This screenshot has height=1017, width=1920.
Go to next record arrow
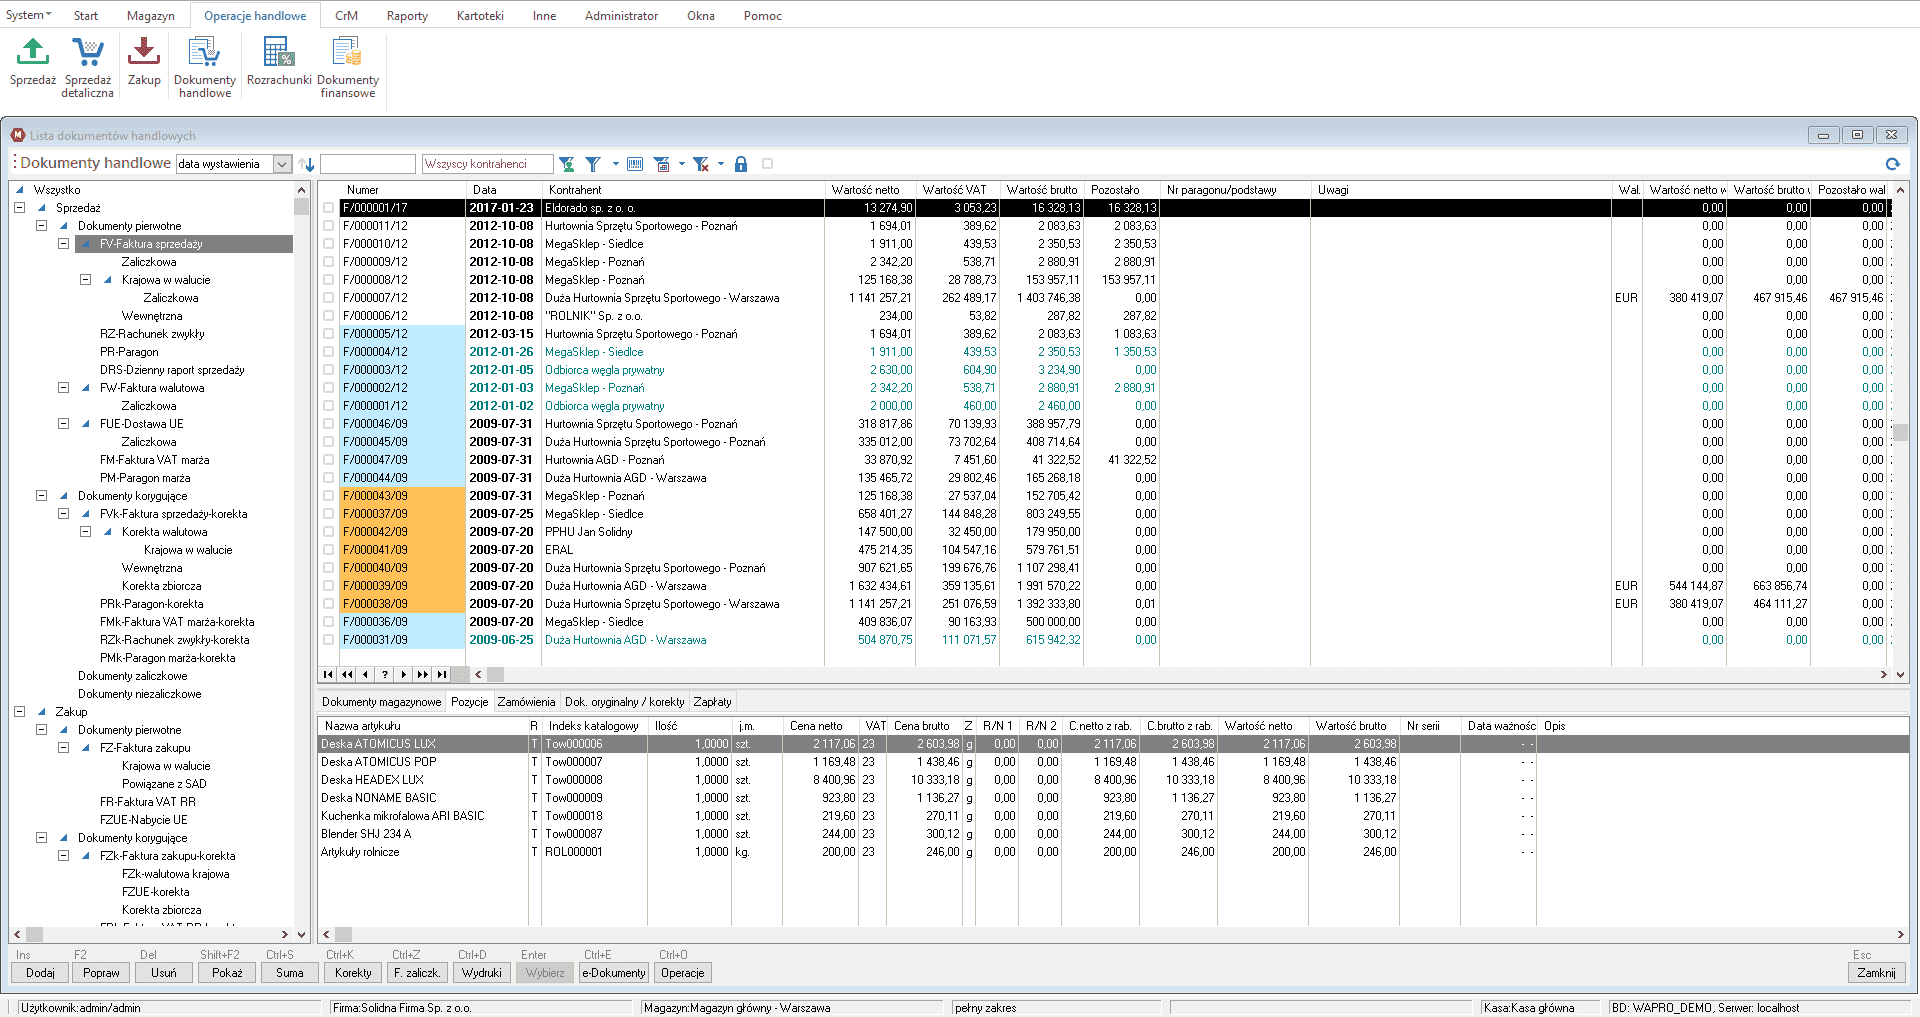coord(404,674)
